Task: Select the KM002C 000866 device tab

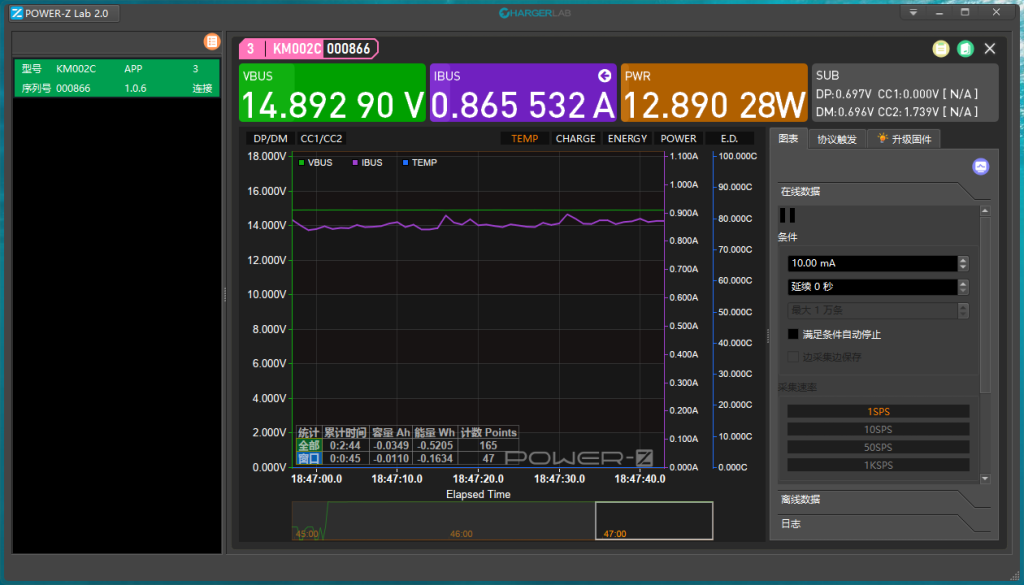Action: 308,49
